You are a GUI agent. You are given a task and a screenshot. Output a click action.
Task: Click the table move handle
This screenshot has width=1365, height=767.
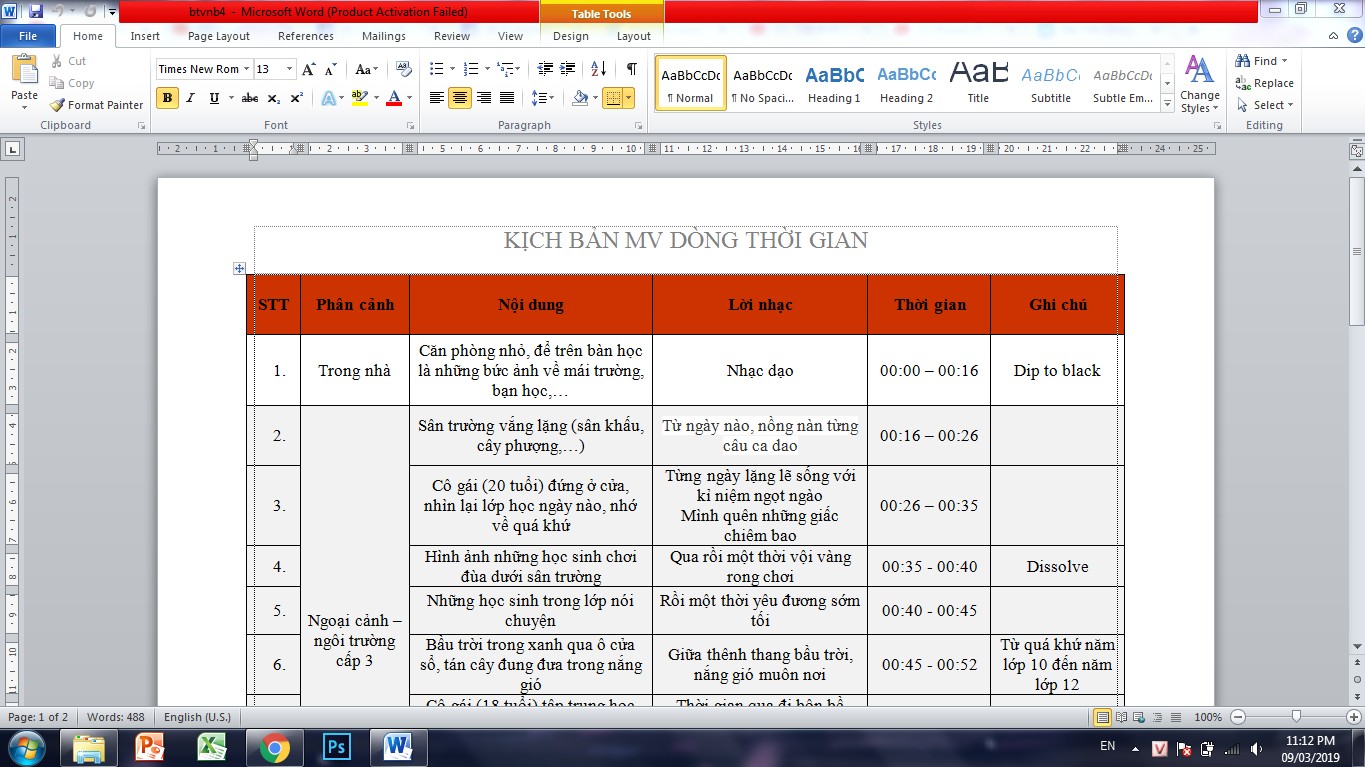239,268
